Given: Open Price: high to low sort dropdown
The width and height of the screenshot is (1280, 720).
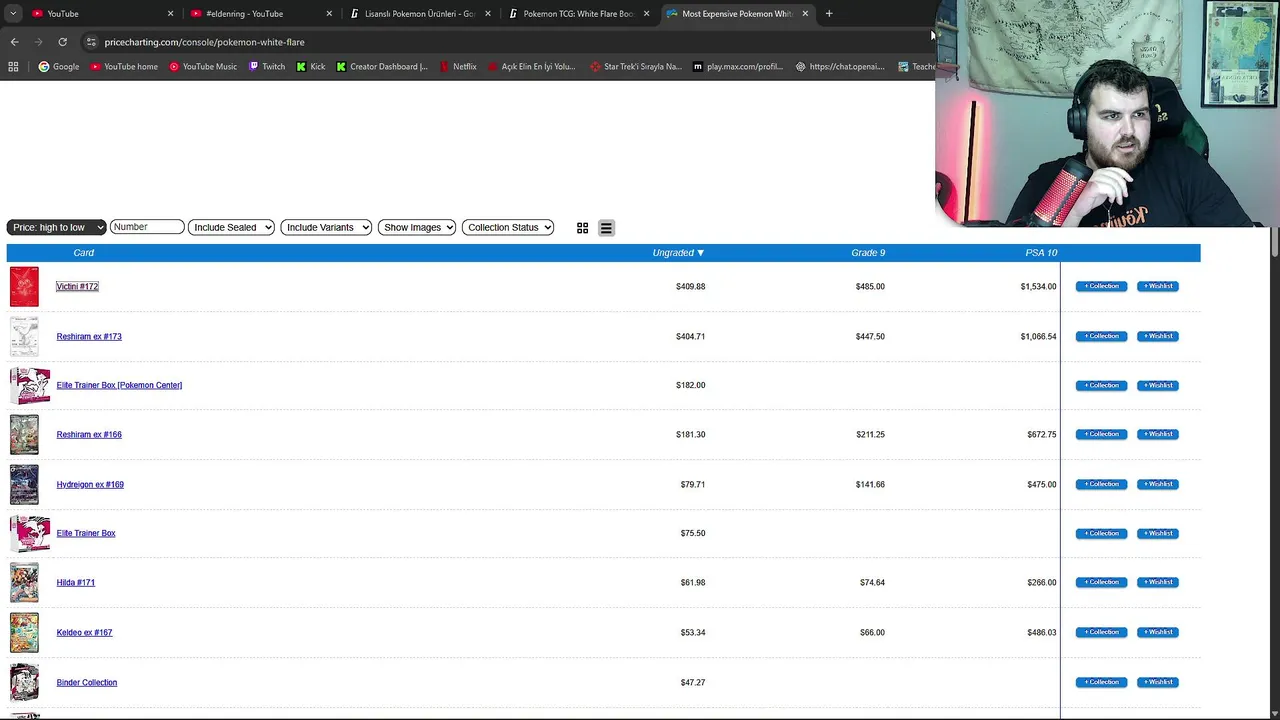Looking at the screenshot, I should coord(56,227).
